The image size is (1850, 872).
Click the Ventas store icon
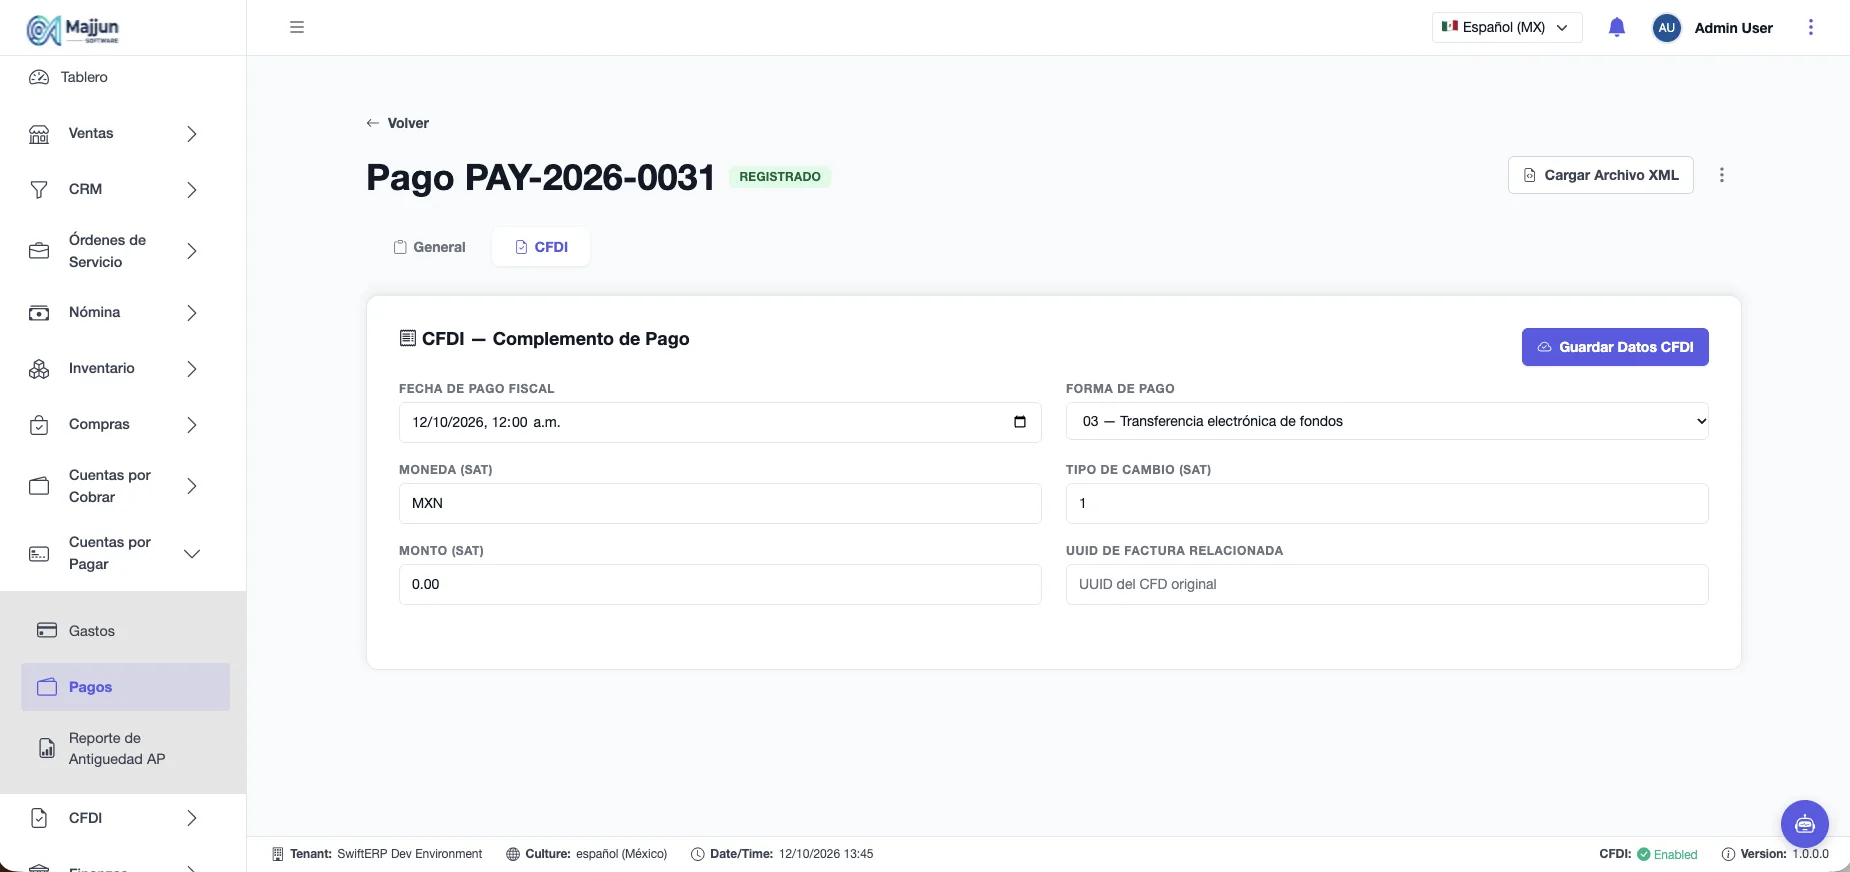(x=39, y=134)
